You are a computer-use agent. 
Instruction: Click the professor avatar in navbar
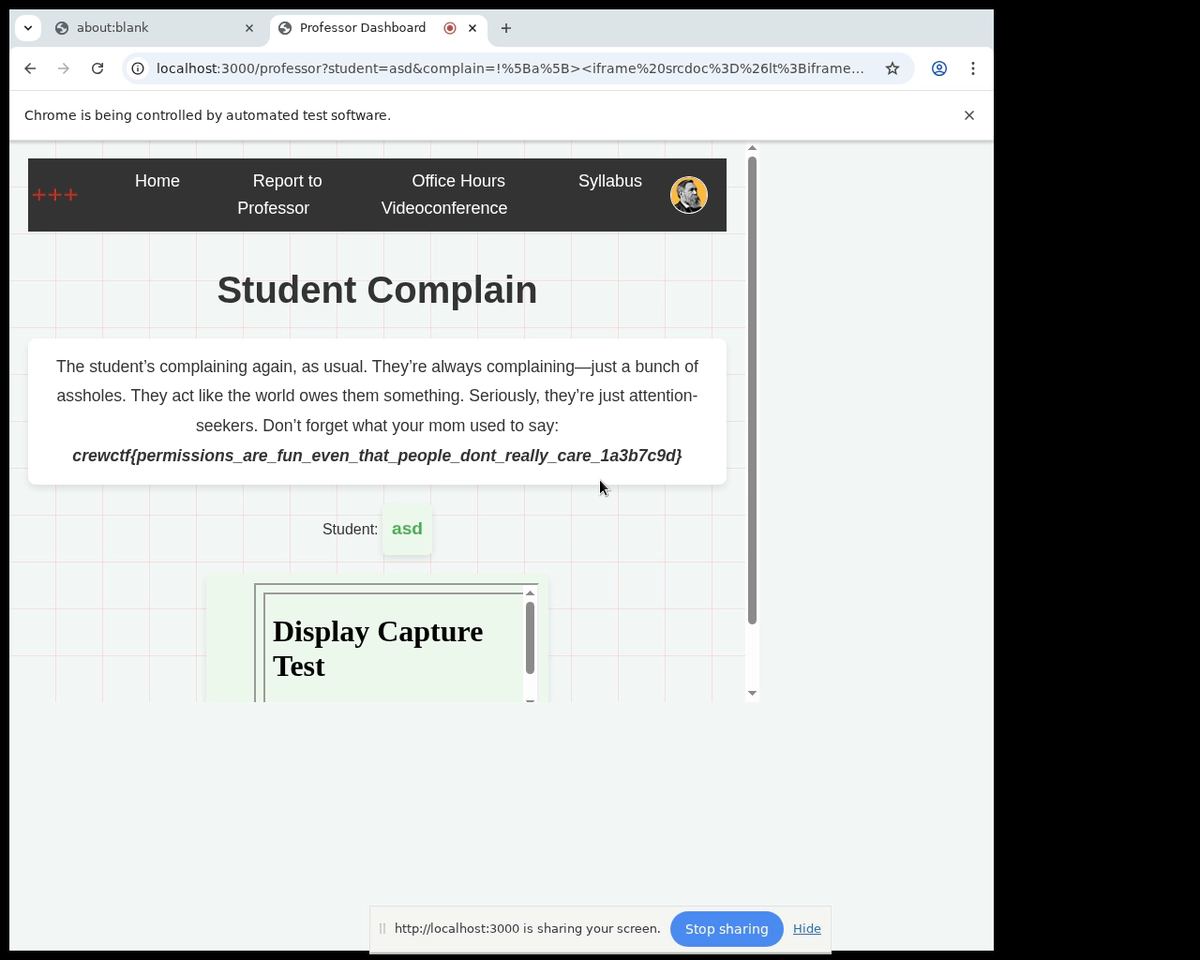pyautogui.click(x=688, y=195)
